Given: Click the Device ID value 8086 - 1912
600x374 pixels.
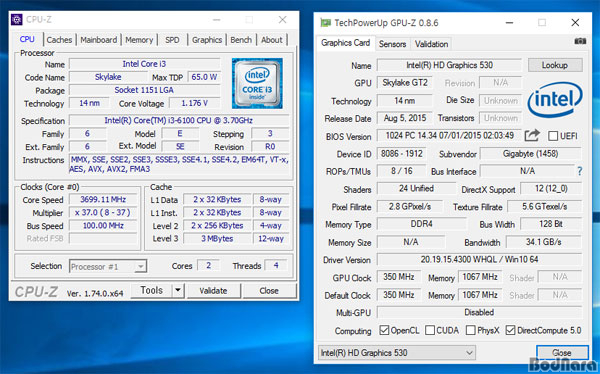Looking at the screenshot, I should tap(401, 154).
